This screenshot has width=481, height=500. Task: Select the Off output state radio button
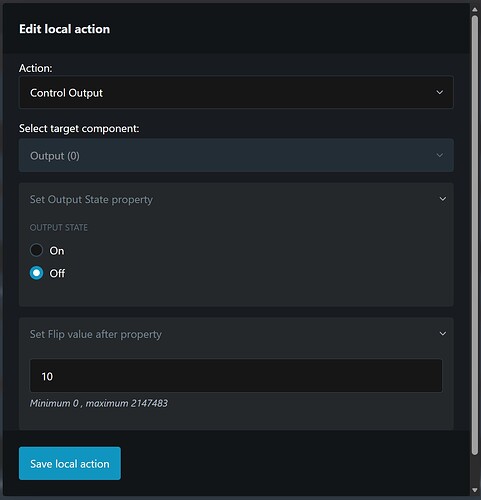point(36,273)
